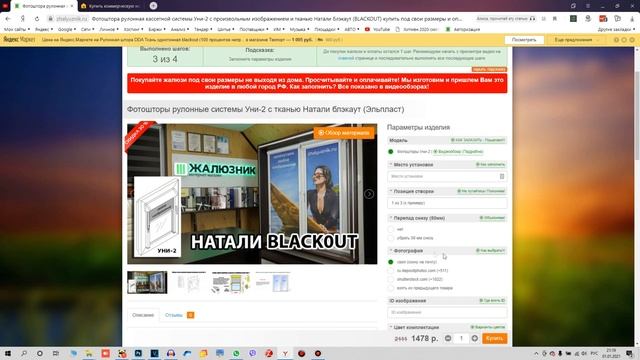Viewport: 640px width, 360px height.
Task: Click the ID изображения input field
Action: coord(447,313)
